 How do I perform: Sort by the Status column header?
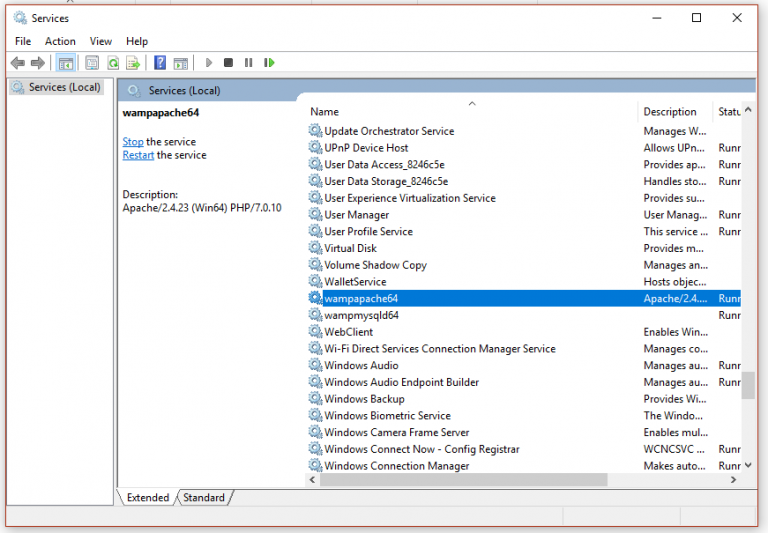729,112
